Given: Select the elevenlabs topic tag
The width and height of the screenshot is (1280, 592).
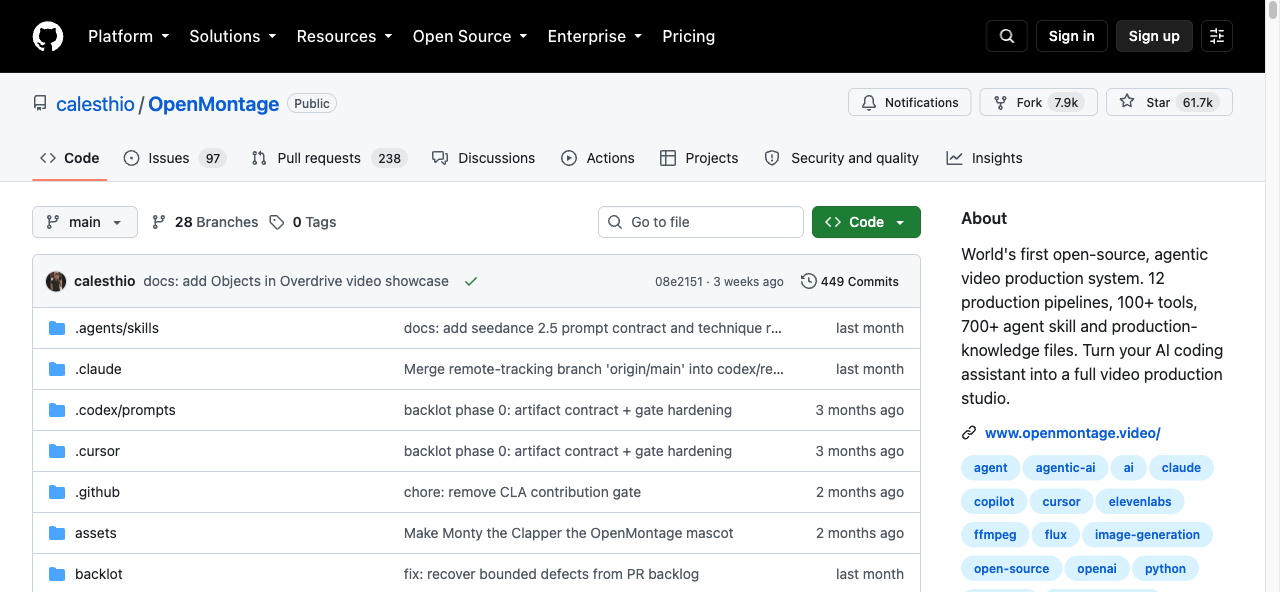Looking at the screenshot, I should click(x=1140, y=501).
